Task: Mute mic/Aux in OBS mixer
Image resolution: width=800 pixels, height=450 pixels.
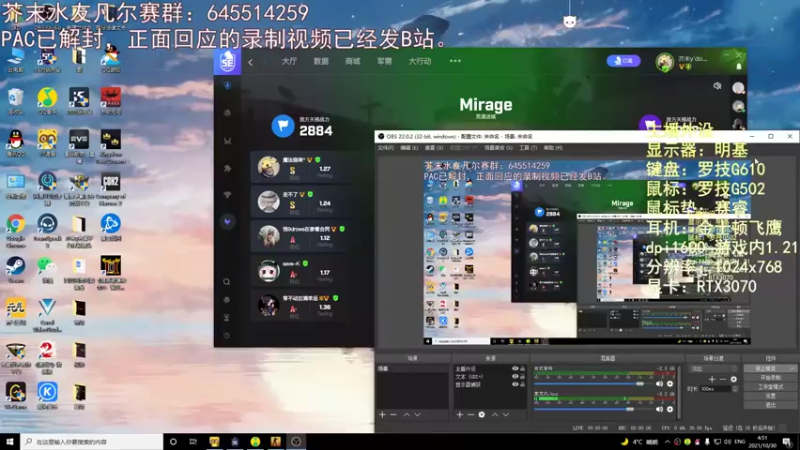Action: [659, 409]
